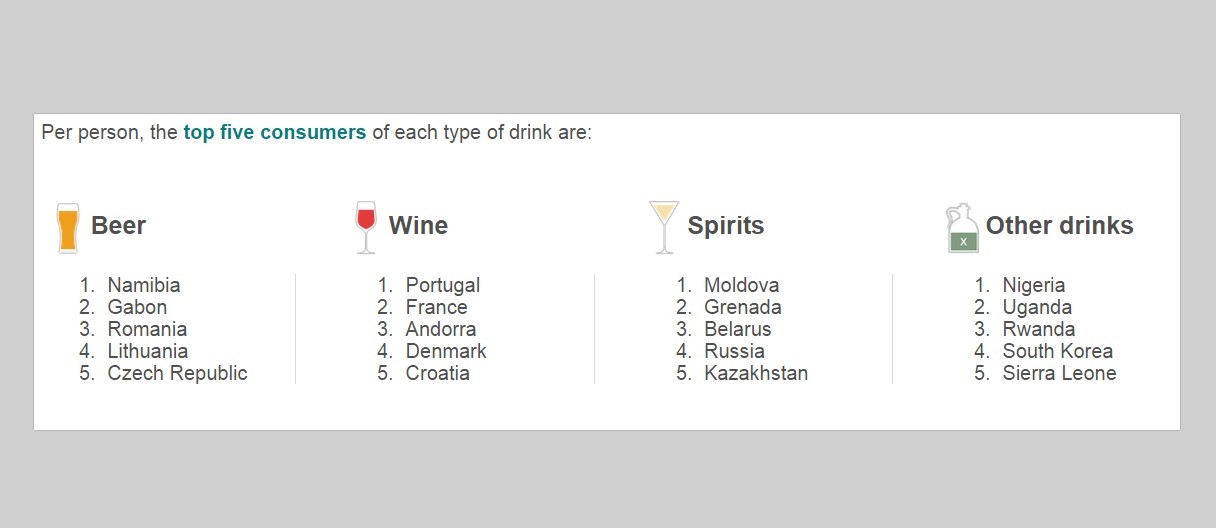Click Namibia in the Beer list

[144, 285]
